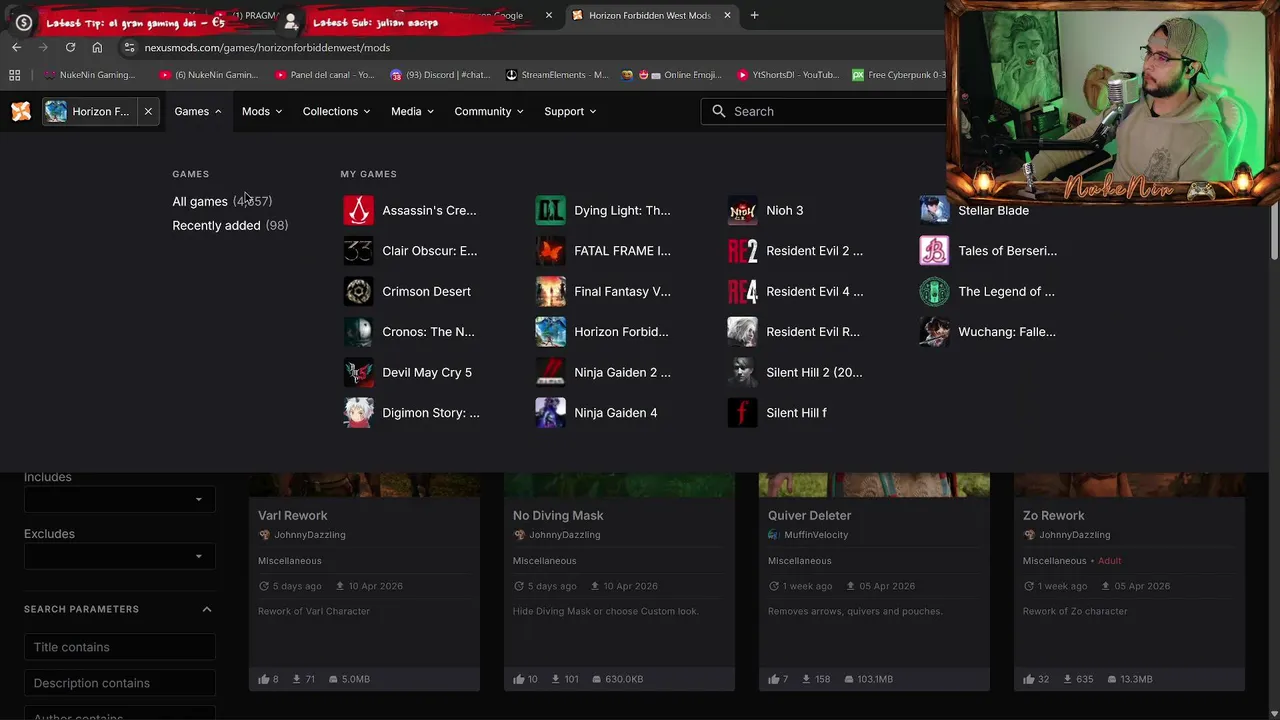Screen dimensions: 1280x720
Task: Go back in browser history
Action: coord(16,47)
